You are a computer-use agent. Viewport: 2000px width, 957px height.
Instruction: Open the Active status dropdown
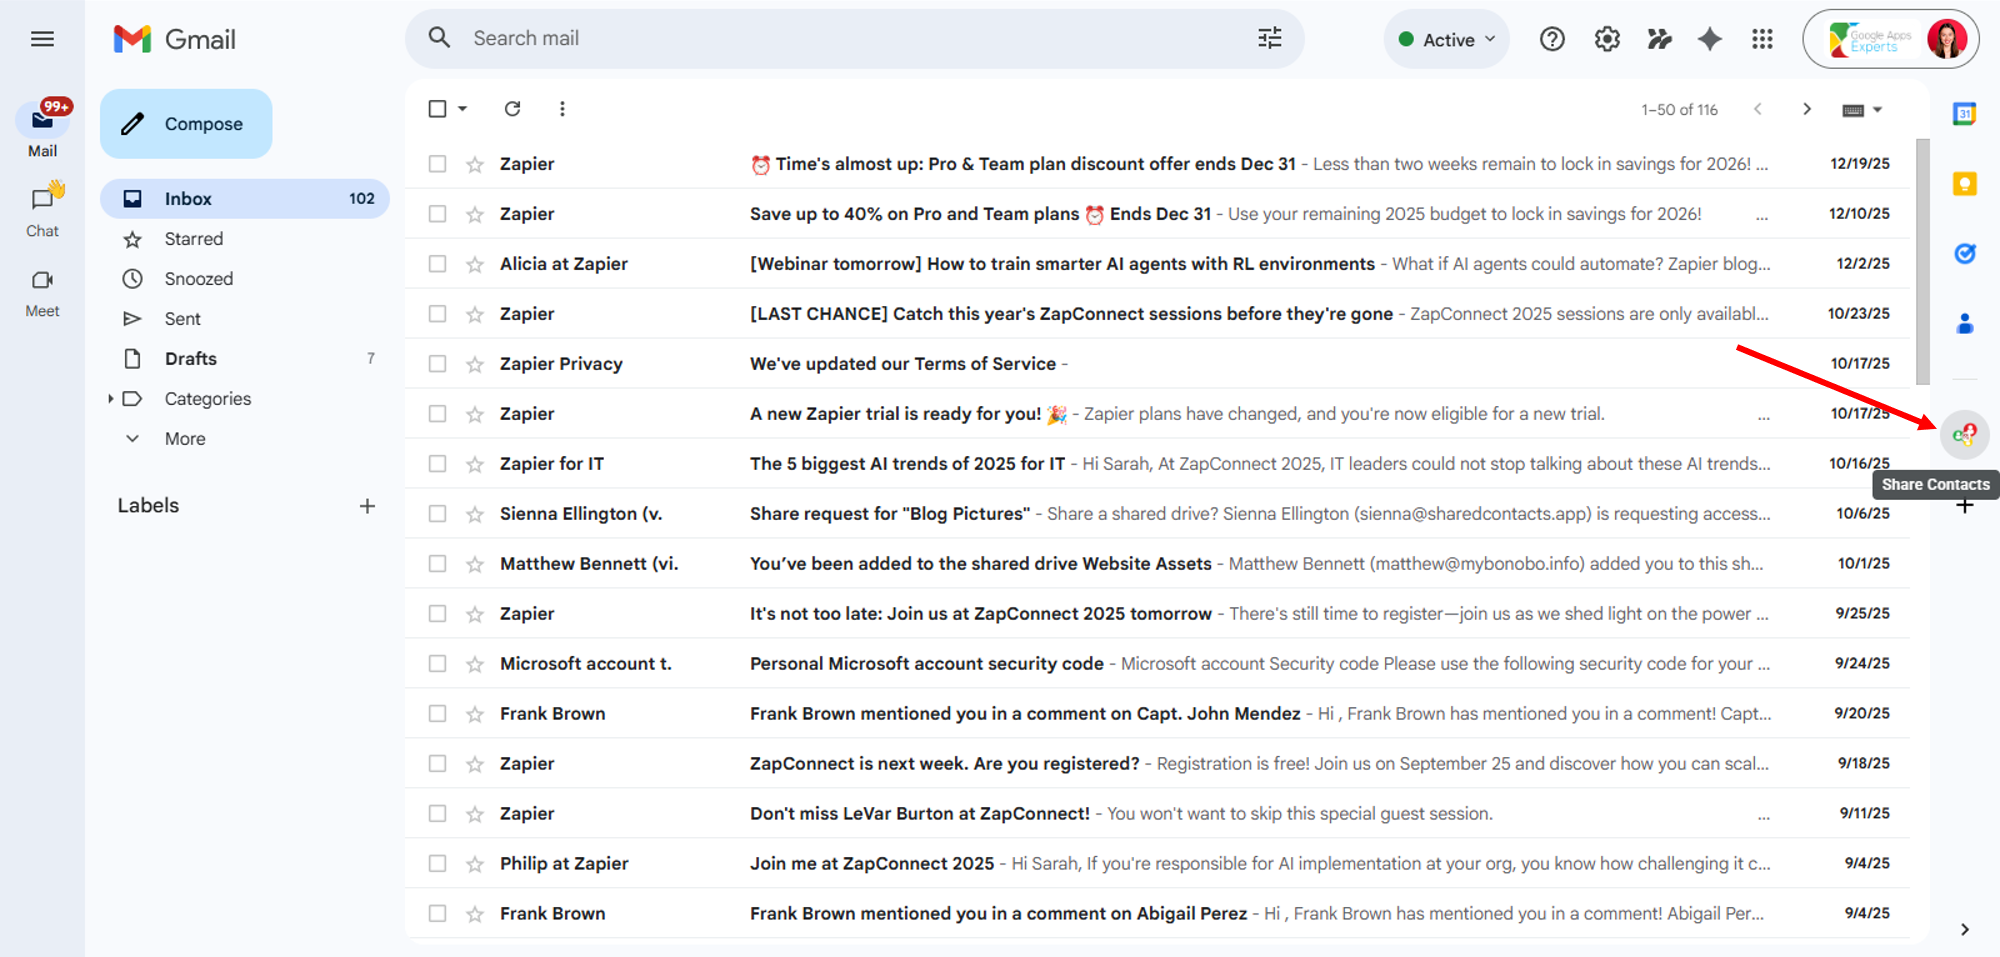(x=1447, y=39)
